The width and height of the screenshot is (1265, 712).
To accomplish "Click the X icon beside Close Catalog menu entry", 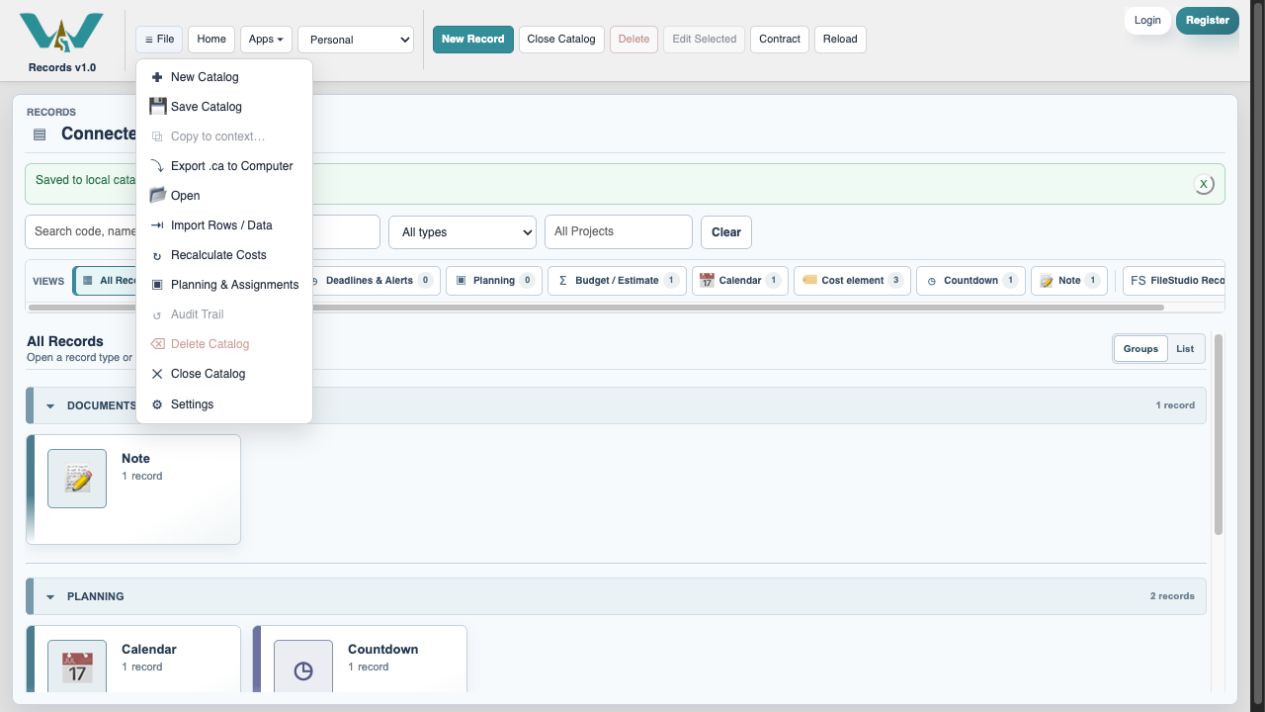I will point(157,374).
